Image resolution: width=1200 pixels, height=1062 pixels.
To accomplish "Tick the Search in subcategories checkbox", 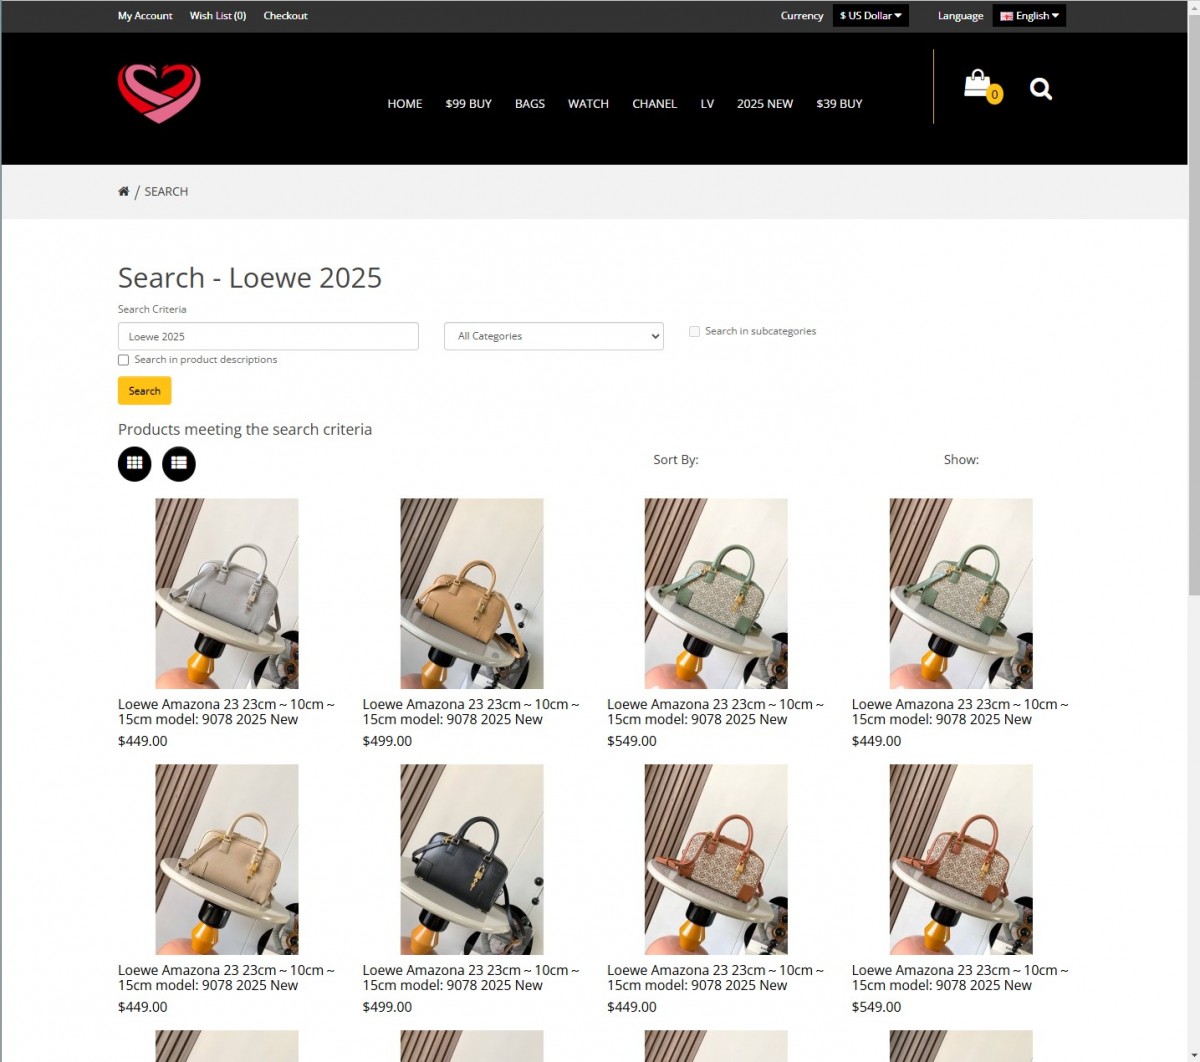I will [x=694, y=331].
